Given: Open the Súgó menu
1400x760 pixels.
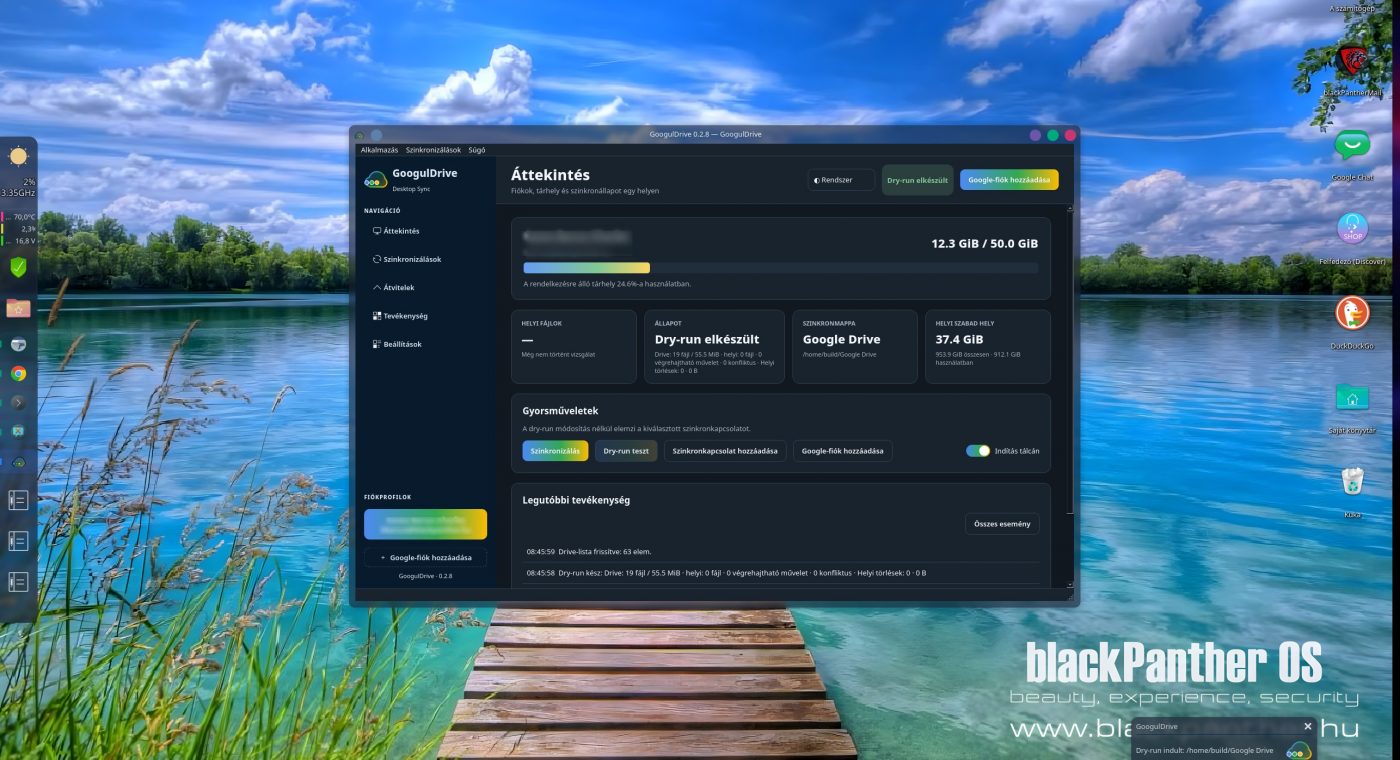Looking at the screenshot, I should (x=477, y=150).
